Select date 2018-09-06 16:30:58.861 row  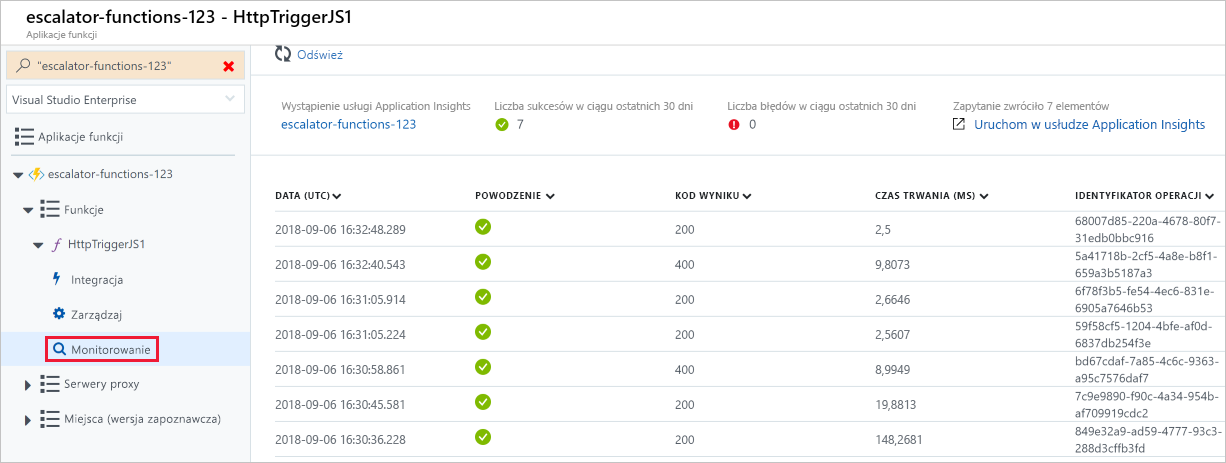coord(341,370)
